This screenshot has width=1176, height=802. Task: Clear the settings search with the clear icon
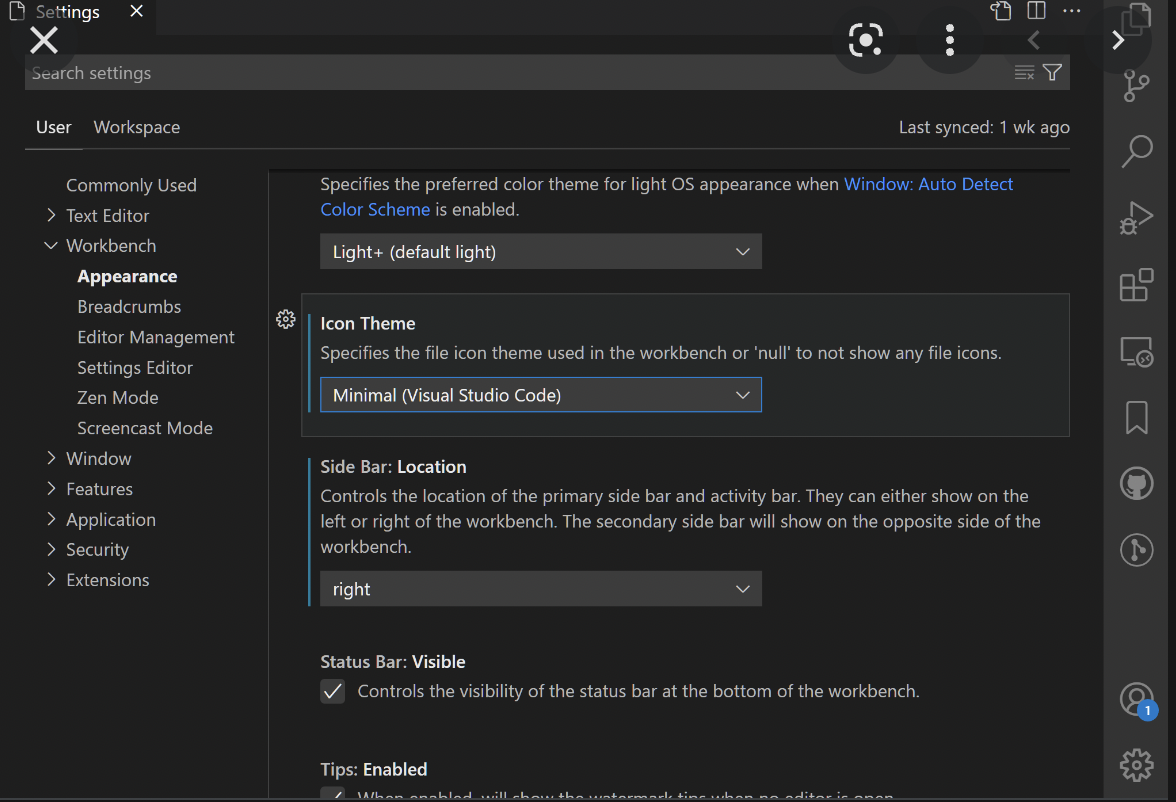(1023, 72)
